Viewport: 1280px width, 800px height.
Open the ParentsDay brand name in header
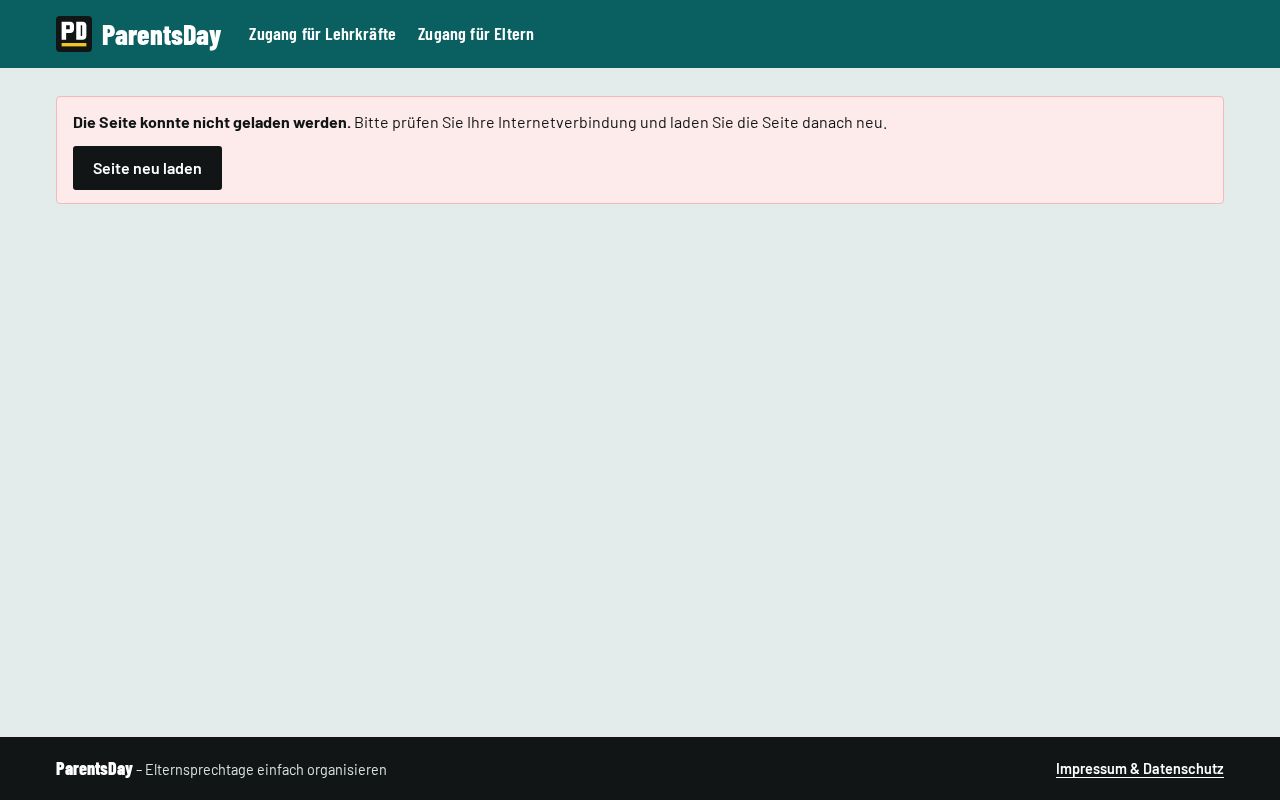(161, 35)
